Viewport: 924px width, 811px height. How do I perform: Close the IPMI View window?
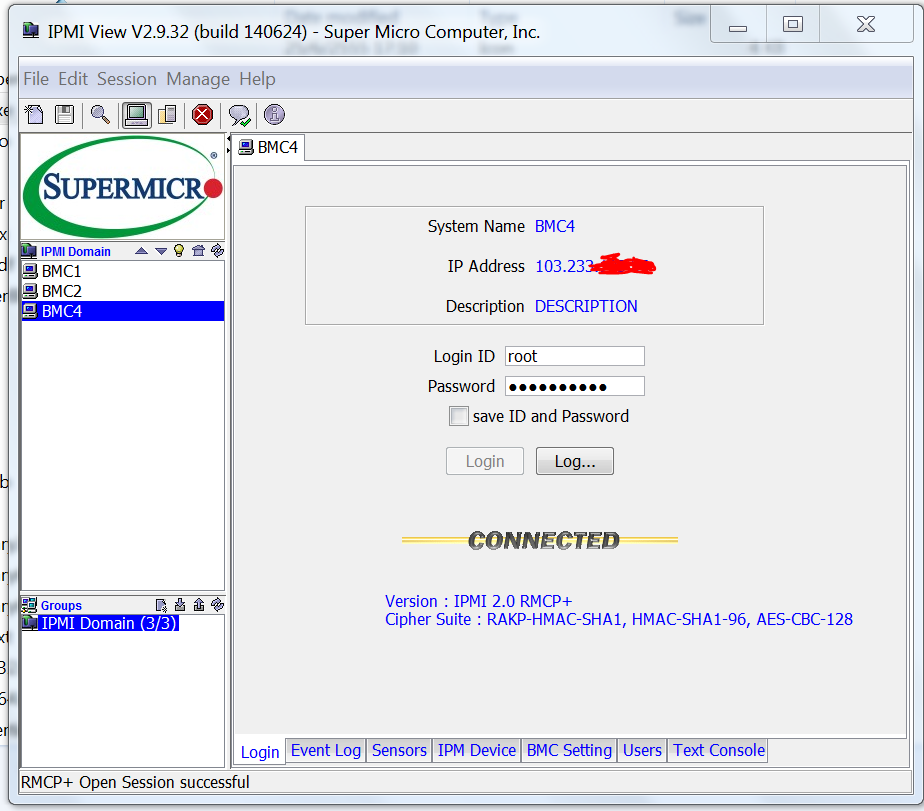coord(866,25)
